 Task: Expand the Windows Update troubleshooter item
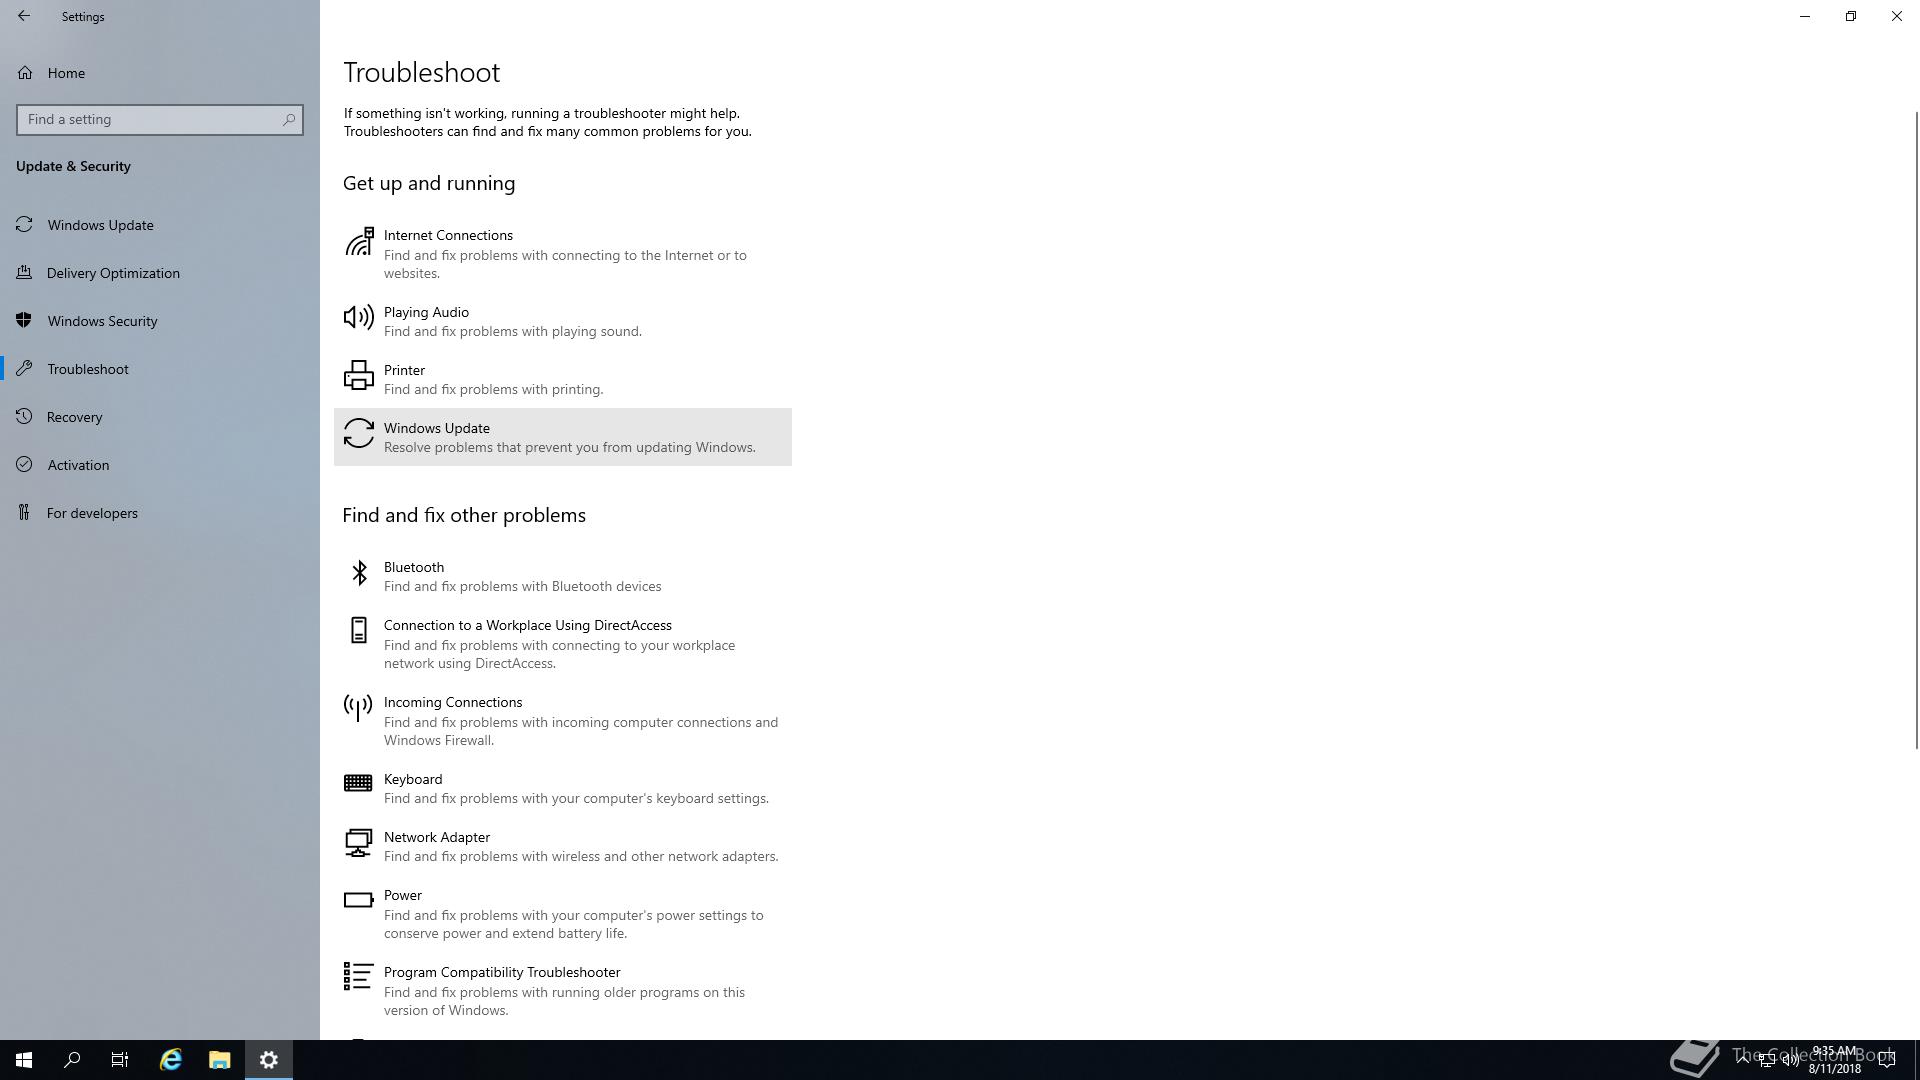coord(562,437)
